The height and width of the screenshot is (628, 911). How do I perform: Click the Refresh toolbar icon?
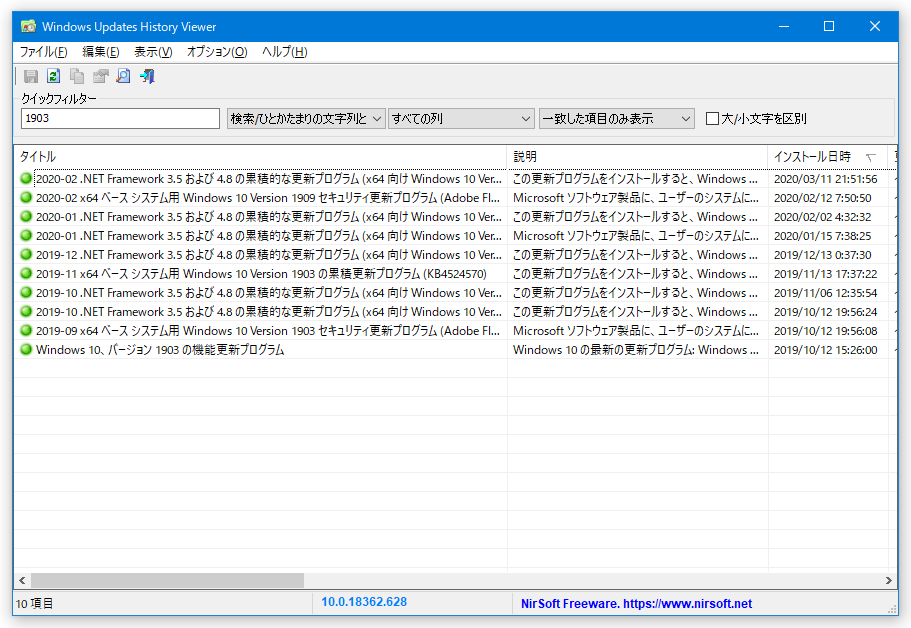tap(54, 76)
